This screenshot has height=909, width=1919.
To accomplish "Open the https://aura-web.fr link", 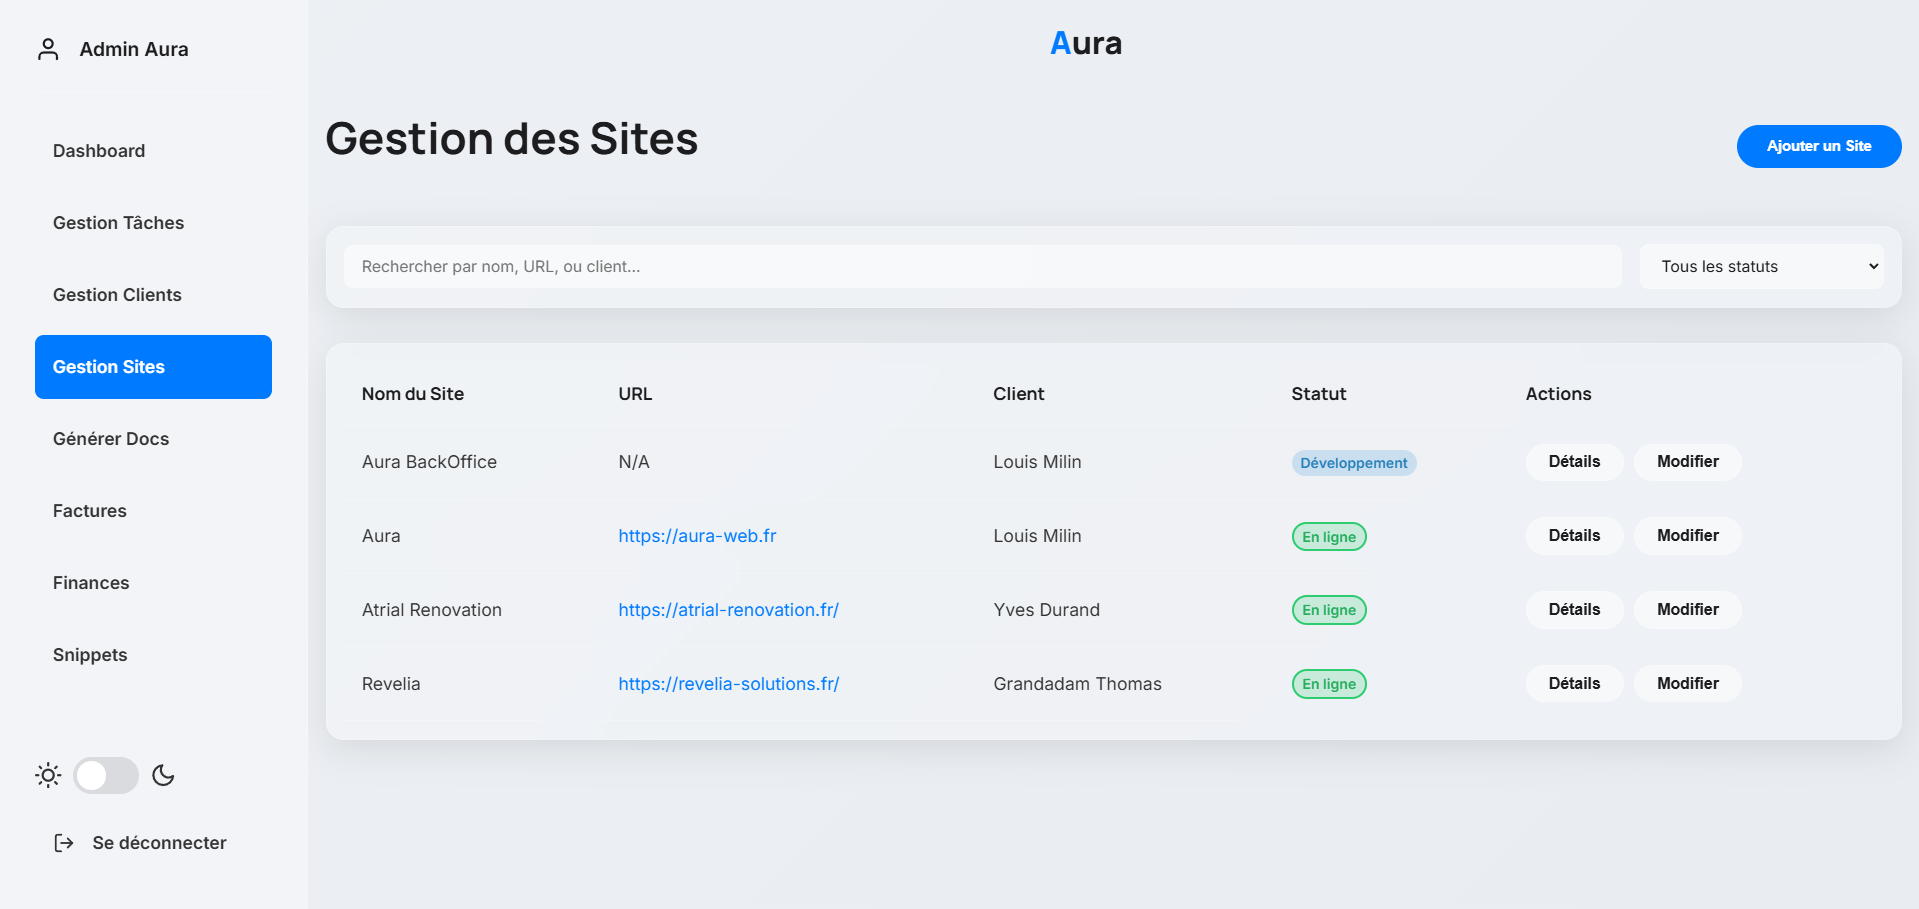I will [x=697, y=536].
